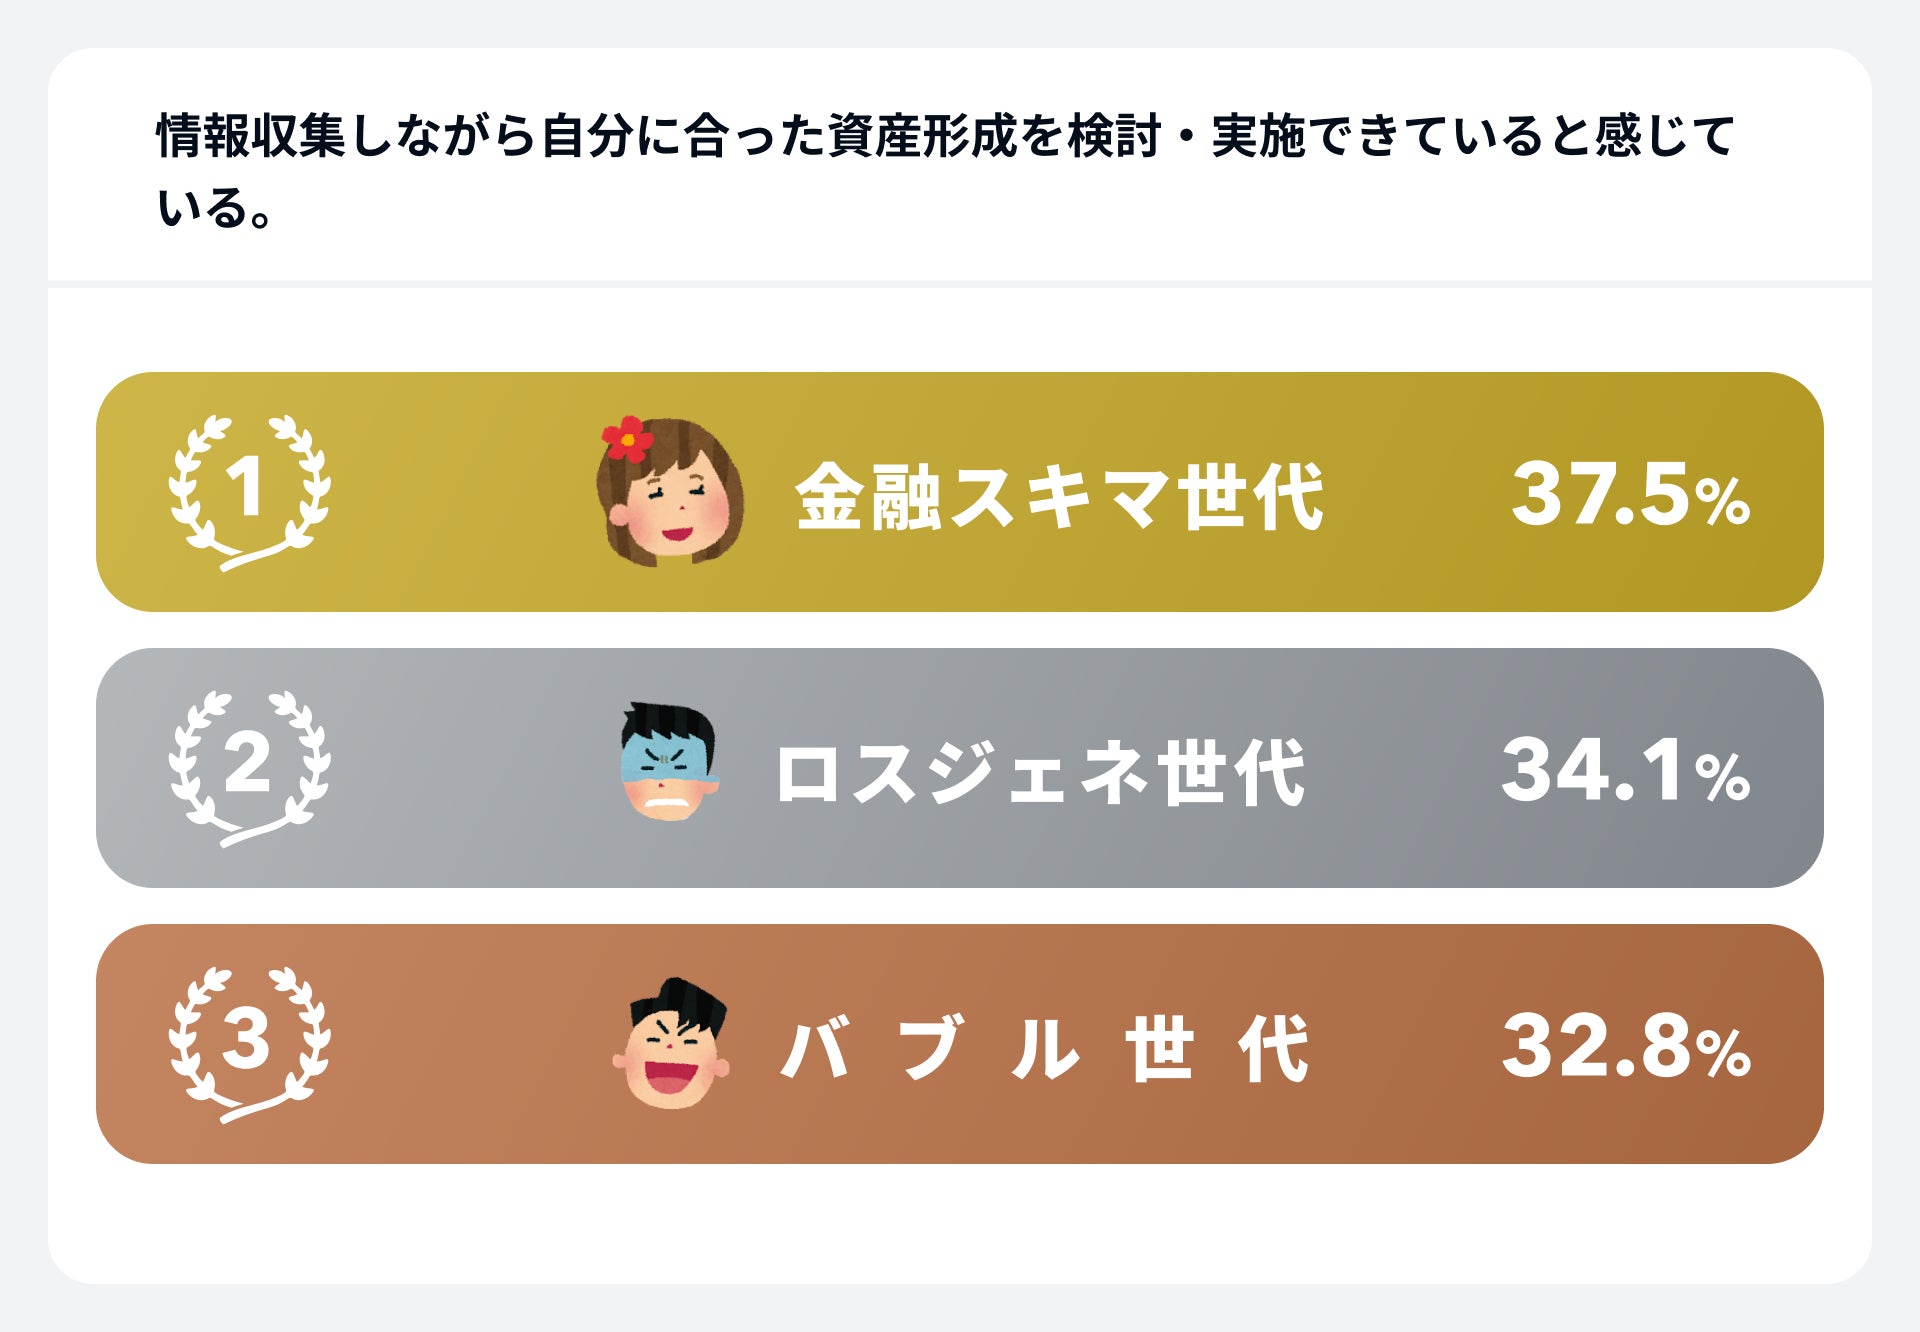Click the red flower hair ornament
The width and height of the screenshot is (1920, 1332).
627,438
